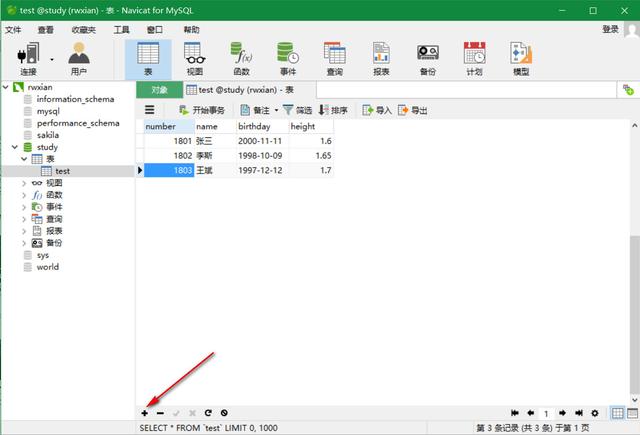Open the Help (帮助) menu
The height and width of the screenshot is (435, 640).
pos(191,30)
